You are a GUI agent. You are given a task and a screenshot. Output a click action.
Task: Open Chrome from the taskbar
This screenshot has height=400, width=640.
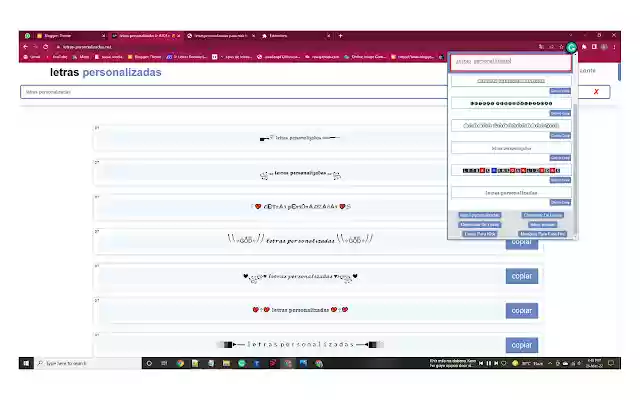pyautogui.click(x=180, y=363)
